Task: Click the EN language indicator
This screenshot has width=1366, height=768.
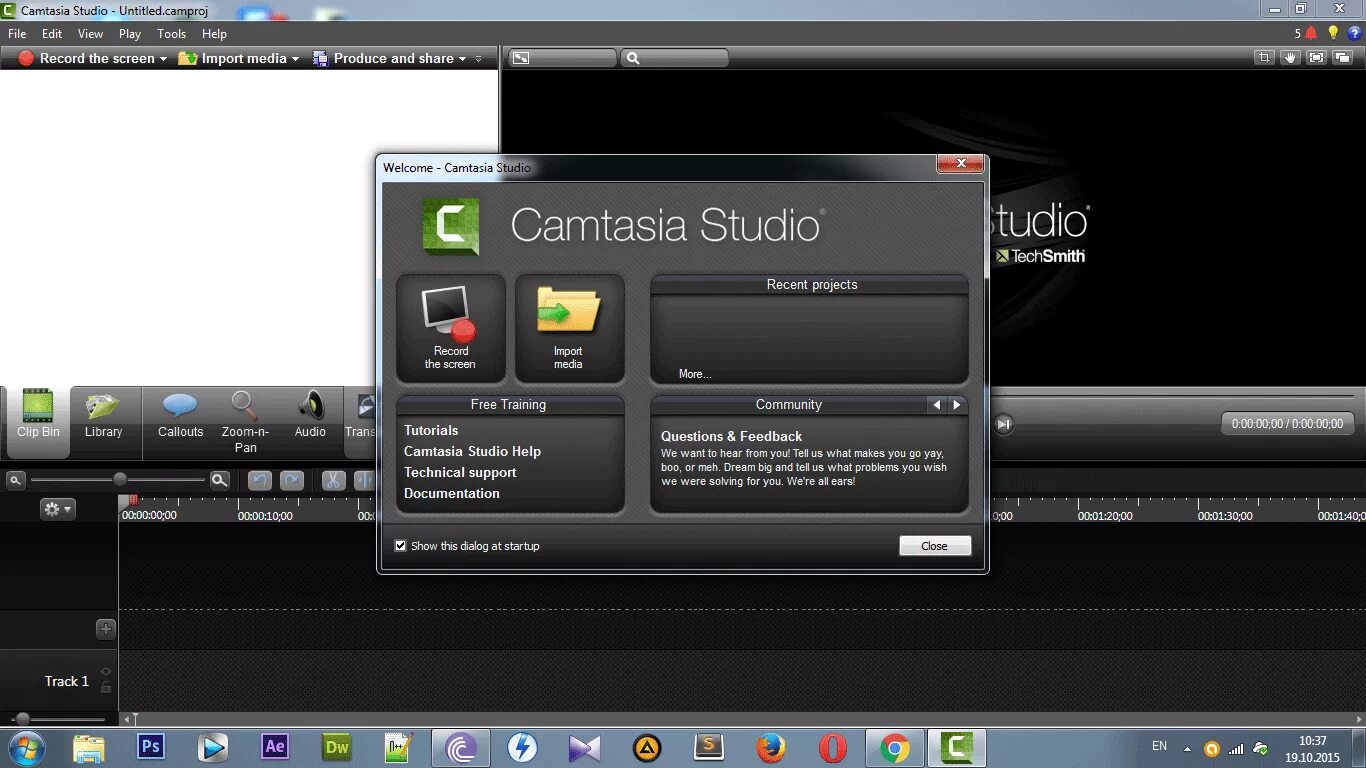Action: pyautogui.click(x=1159, y=746)
